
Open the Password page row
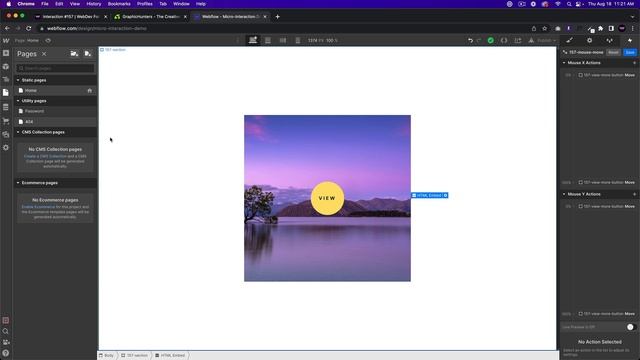click(56, 111)
